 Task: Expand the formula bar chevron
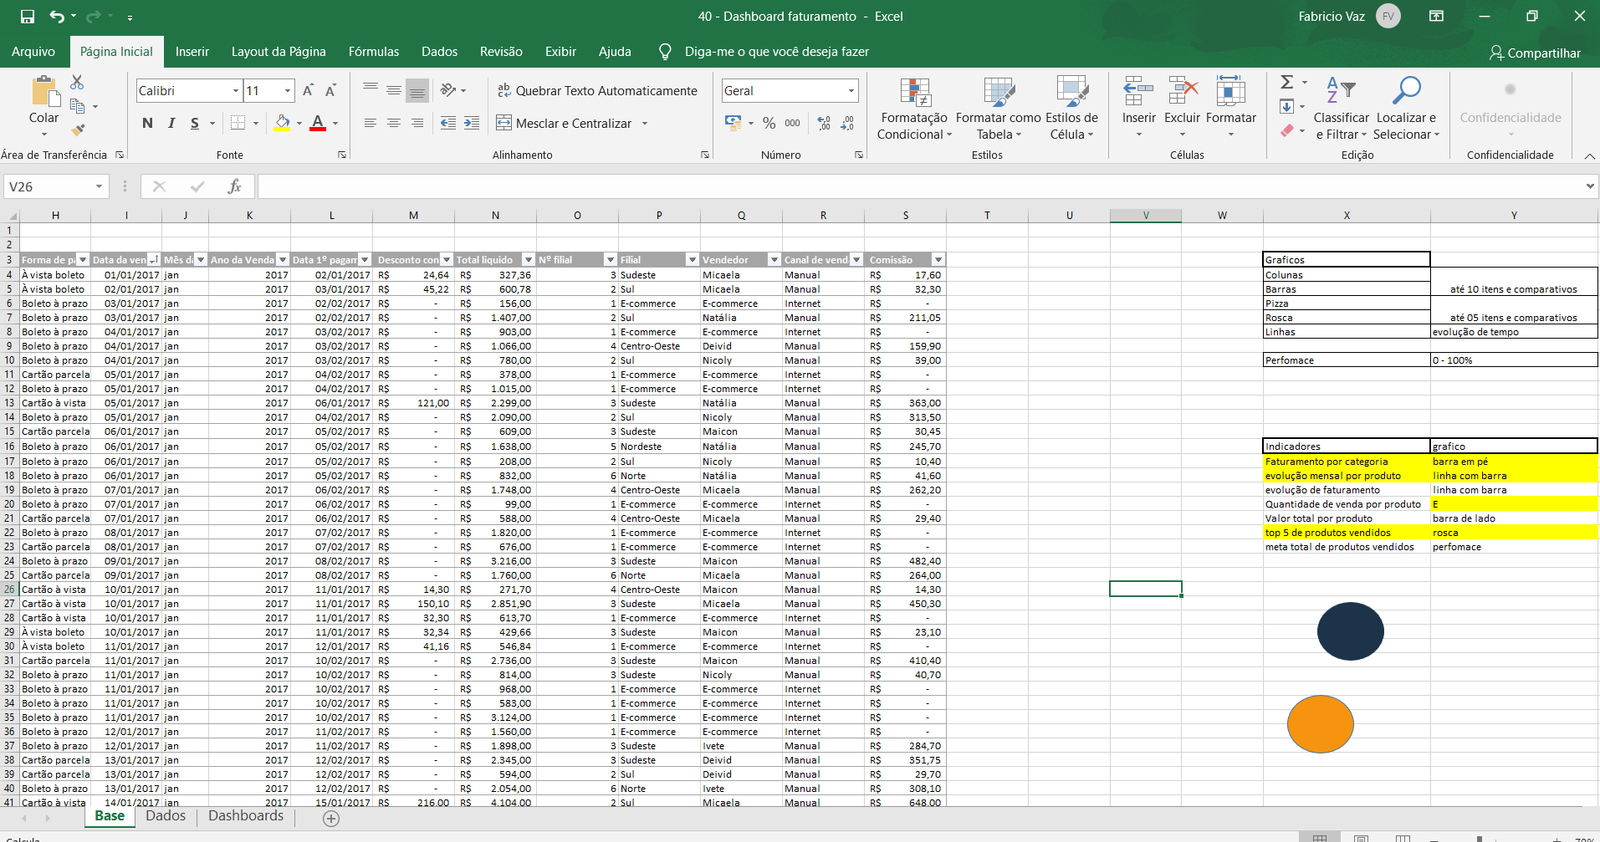coord(1590,186)
